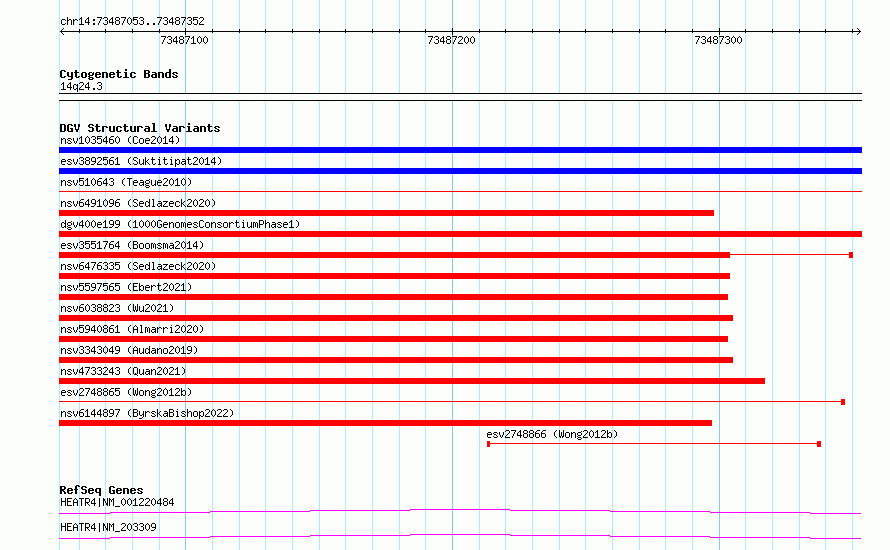Click esv2748866 (Wong2012b) label

(x=552, y=434)
